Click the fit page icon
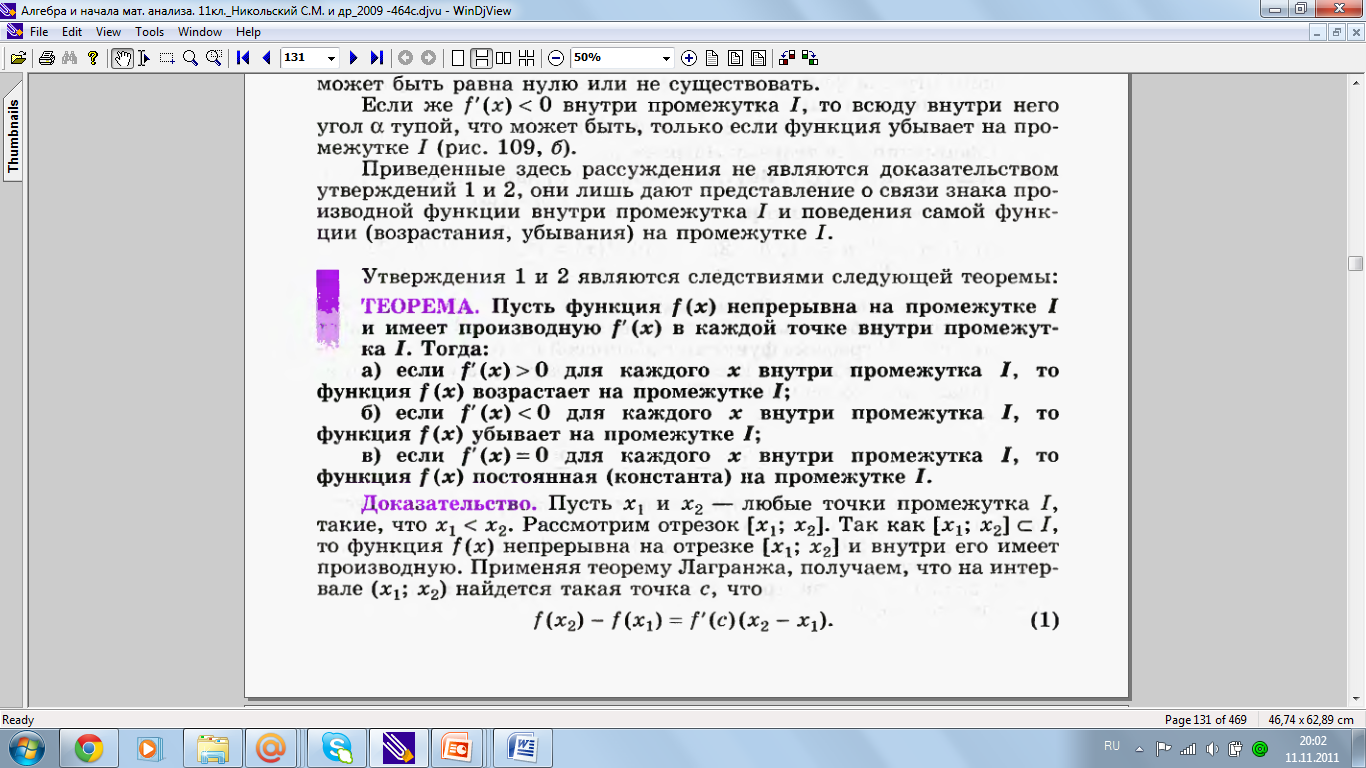This screenshot has height=768, width=1366. [x=758, y=58]
